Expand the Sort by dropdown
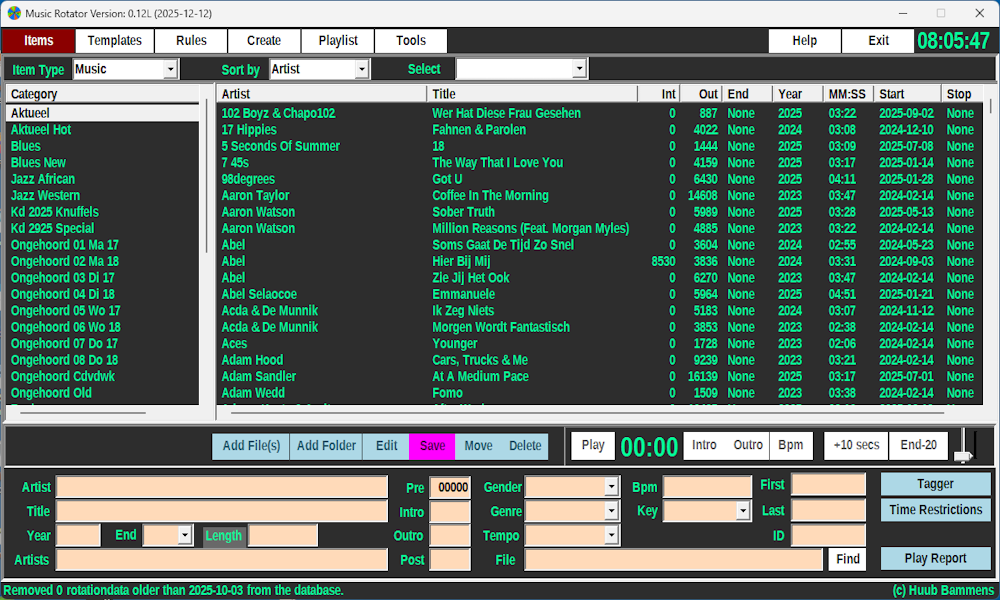The height and width of the screenshot is (600, 1000). tap(362, 69)
